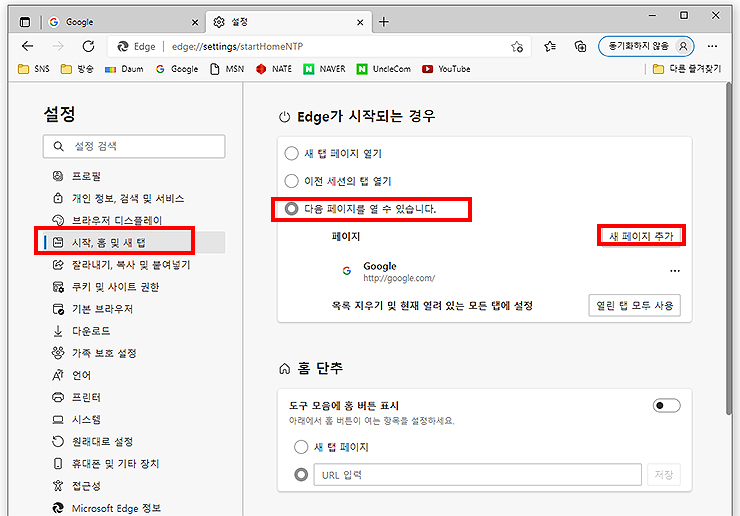
Task: Click the 설정 검색 search box
Action: [134, 146]
